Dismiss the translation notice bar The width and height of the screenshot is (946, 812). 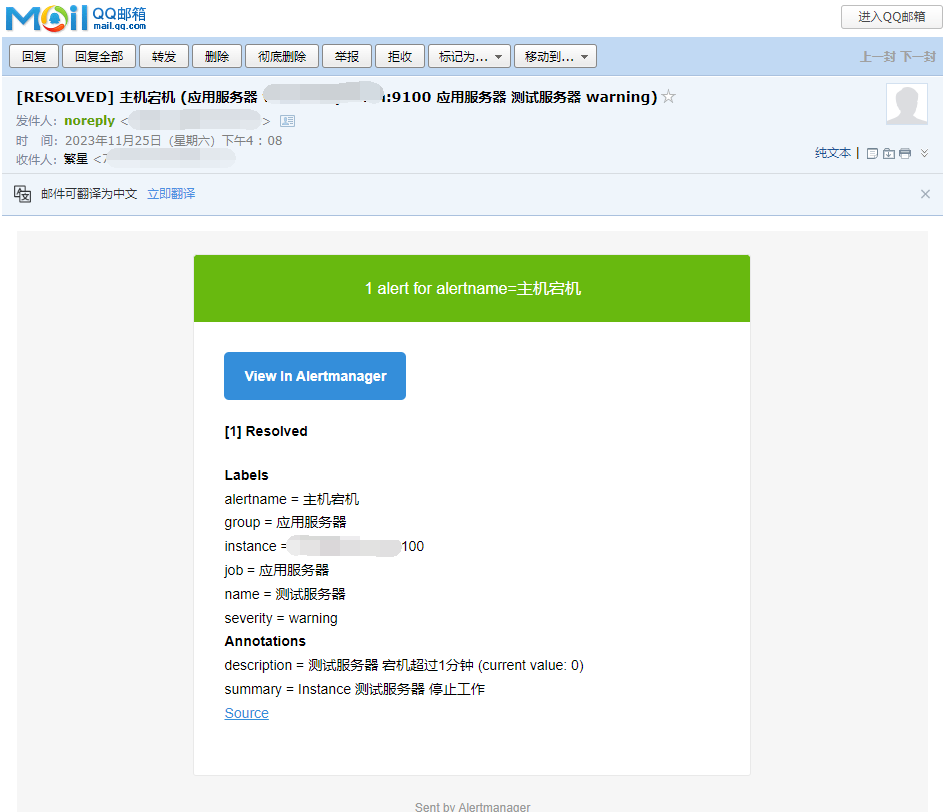[x=925, y=194]
